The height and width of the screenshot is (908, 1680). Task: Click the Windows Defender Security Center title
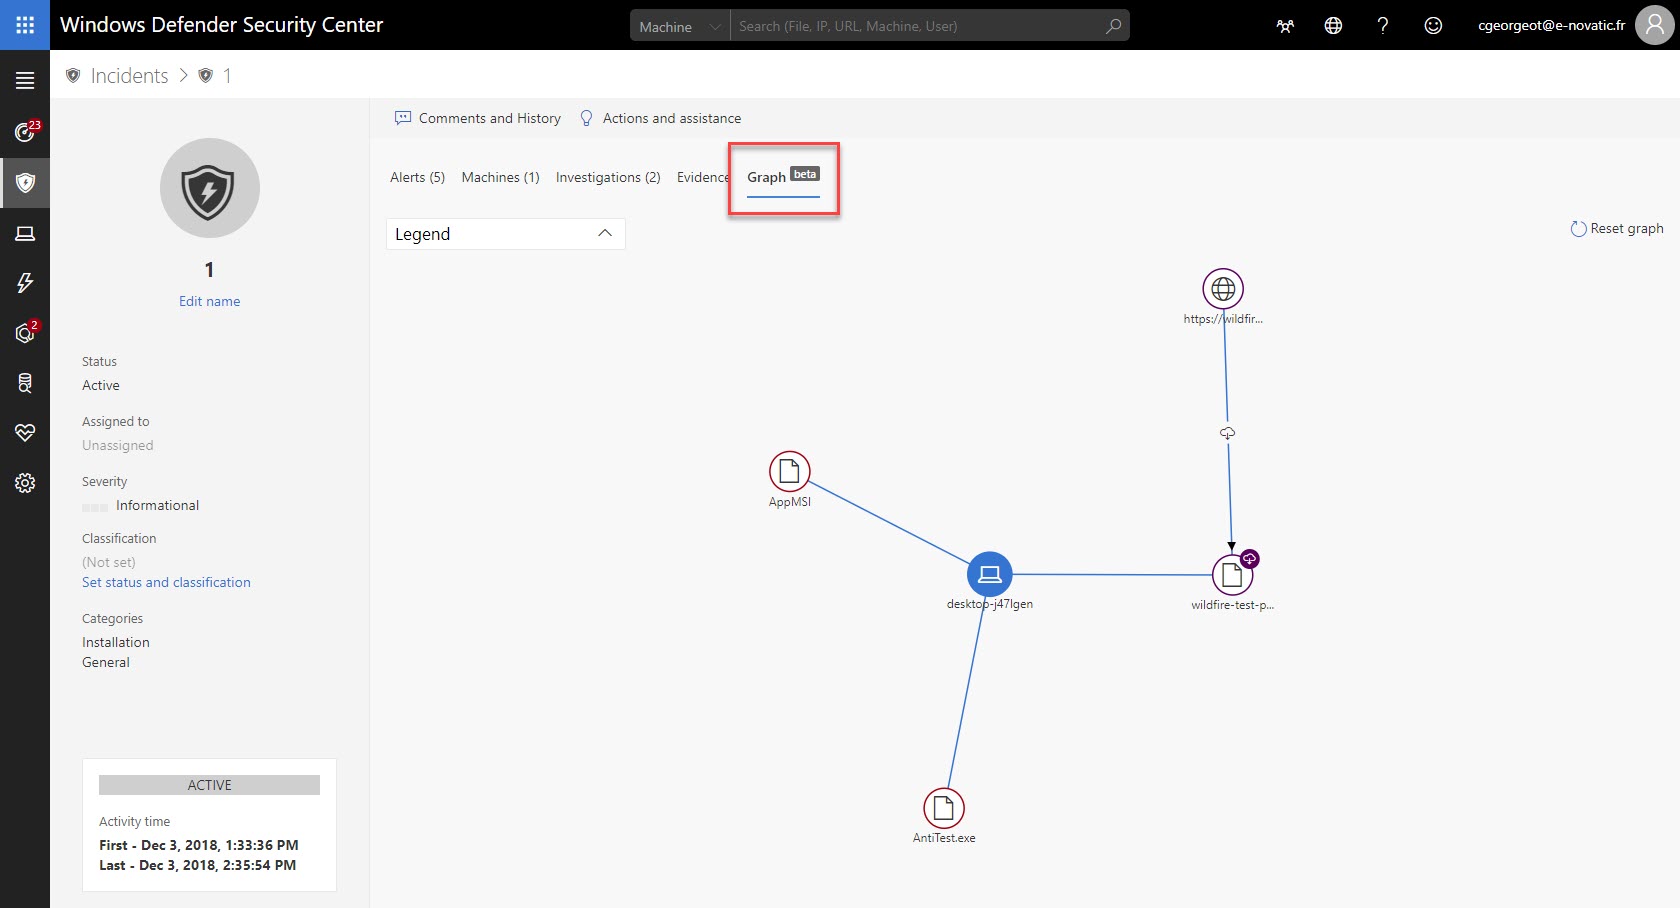(x=221, y=25)
